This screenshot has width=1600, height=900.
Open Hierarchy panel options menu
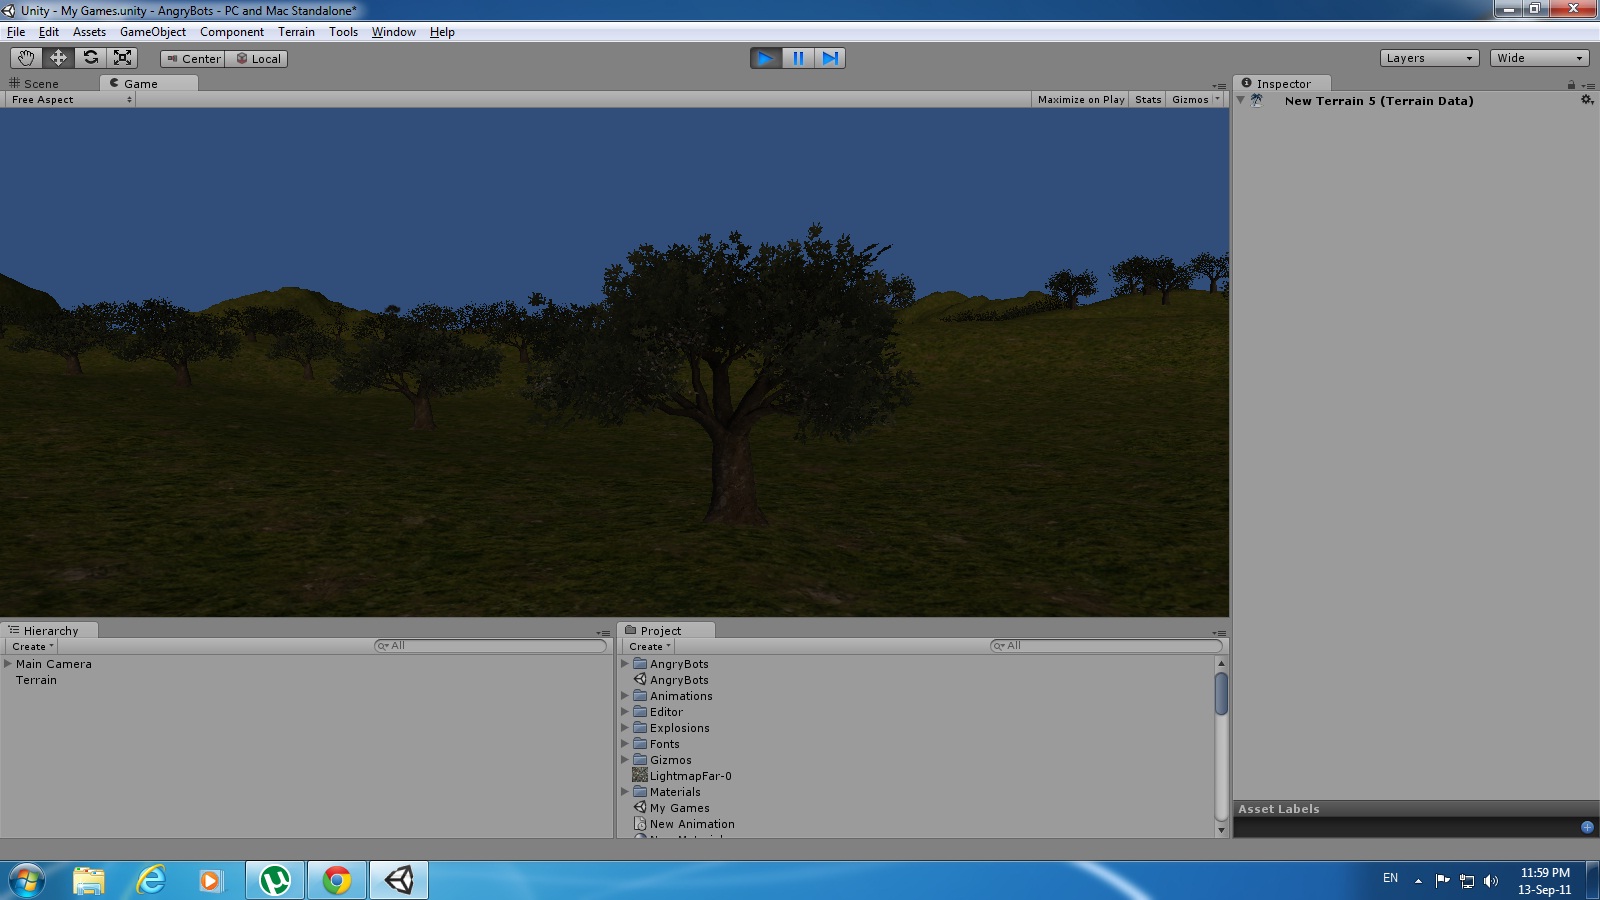[603, 633]
